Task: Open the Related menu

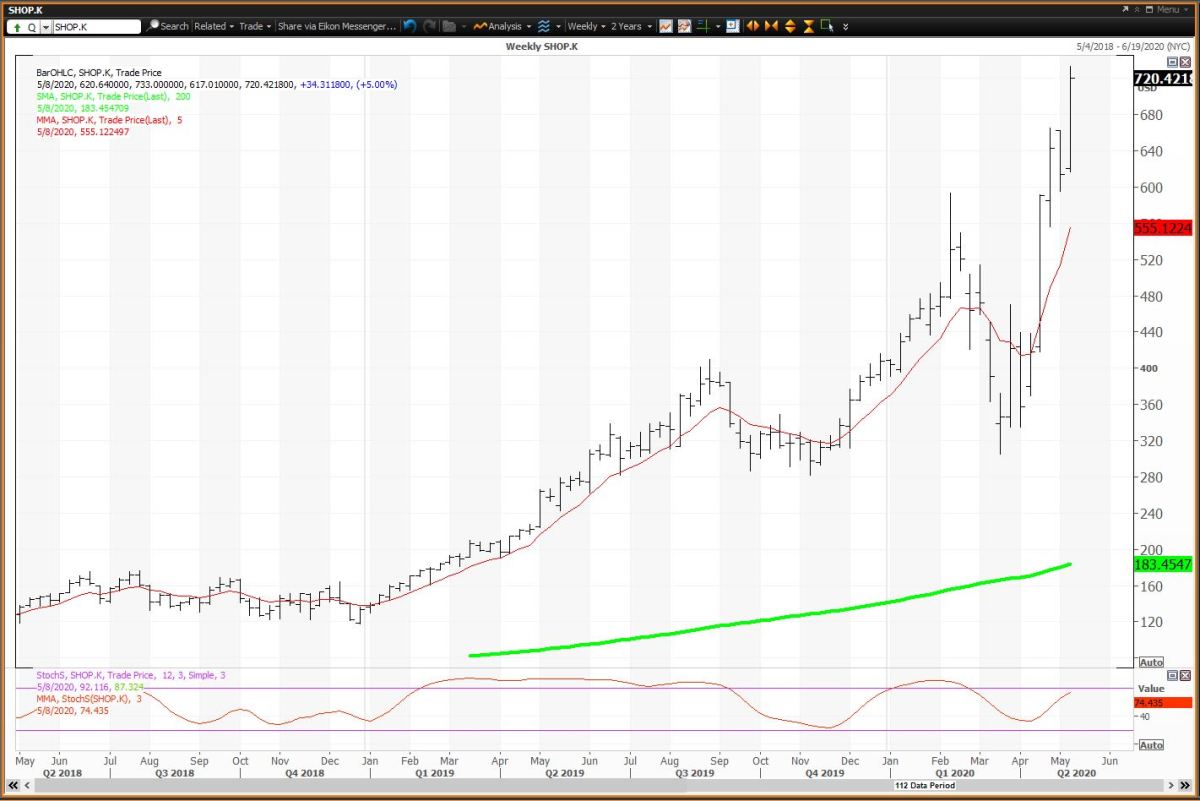Action: pos(214,26)
